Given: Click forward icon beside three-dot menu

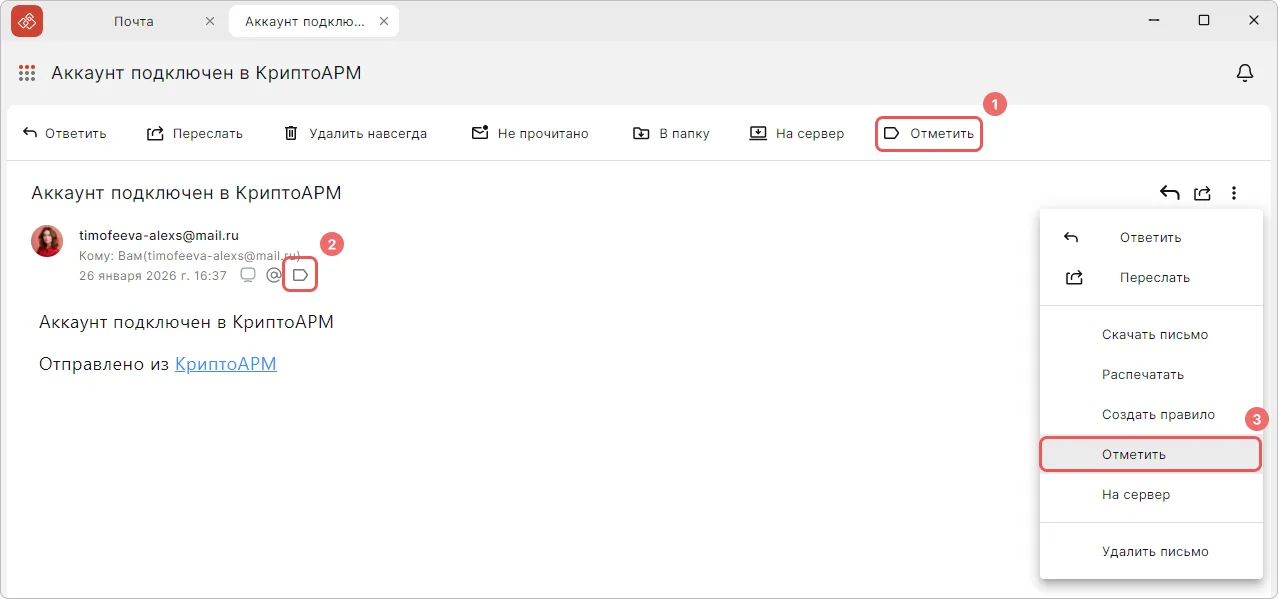Looking at the screenshot, I should tap(1203, 193).
